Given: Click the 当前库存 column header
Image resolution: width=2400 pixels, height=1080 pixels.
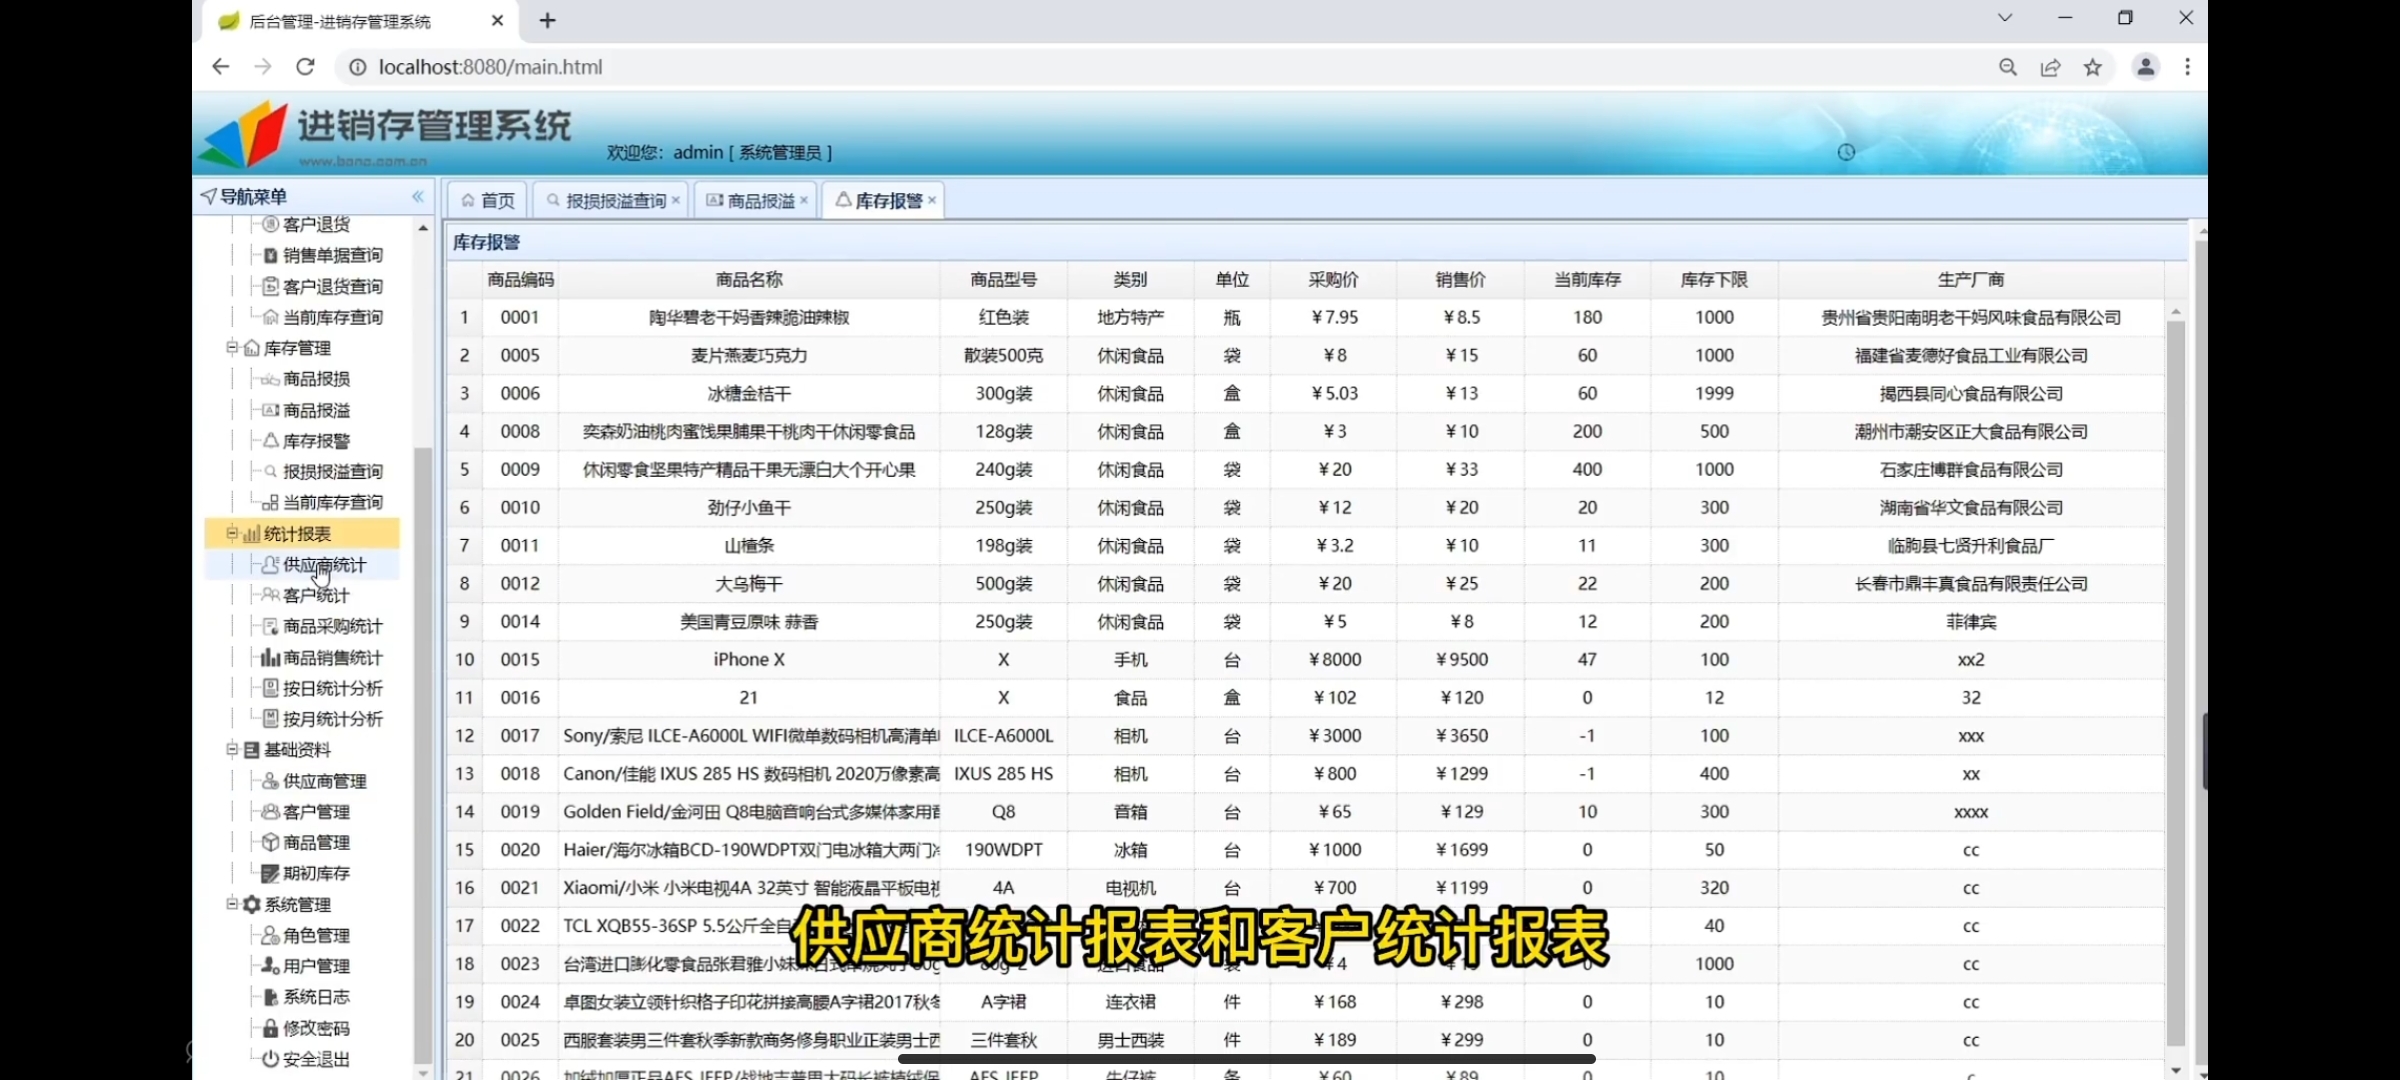Looking at the screenshot, I should [x=1587, y=280].
